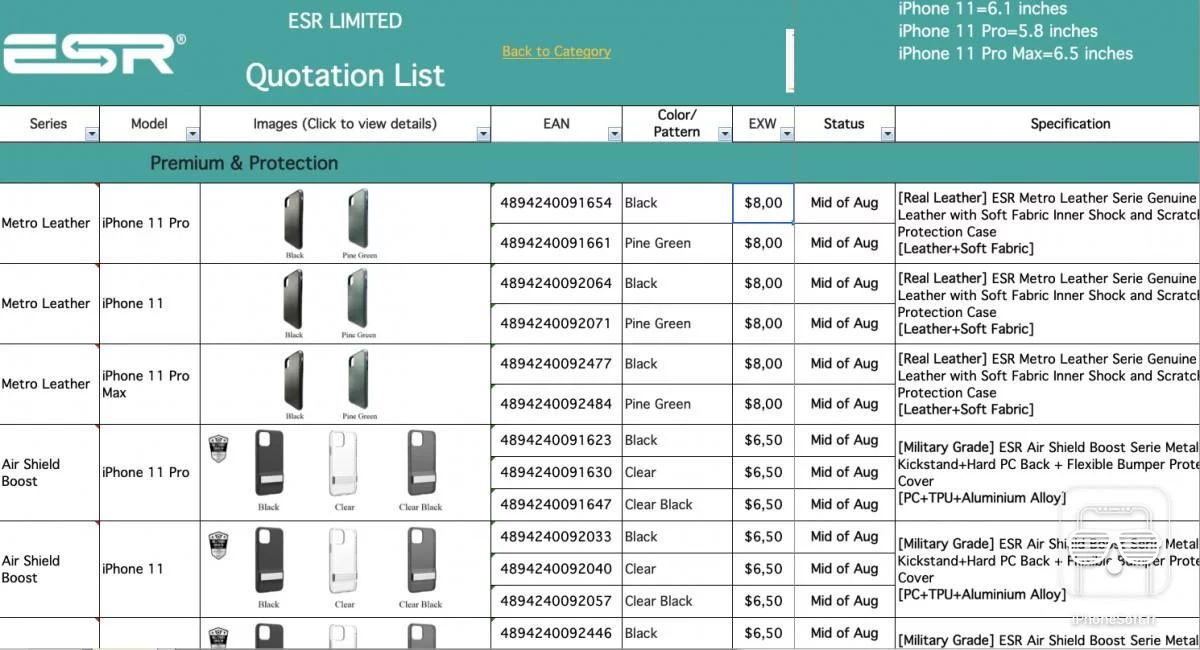Click military grade badge icon in iPhone 11 row
Image resolution: width=1200 pixels, height=650 pixels.
[x=218, y=544]
